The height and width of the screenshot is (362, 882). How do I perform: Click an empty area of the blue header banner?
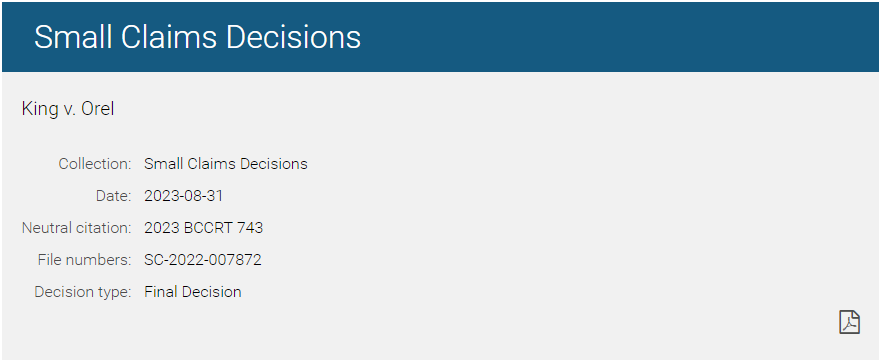tap(619, 37)
